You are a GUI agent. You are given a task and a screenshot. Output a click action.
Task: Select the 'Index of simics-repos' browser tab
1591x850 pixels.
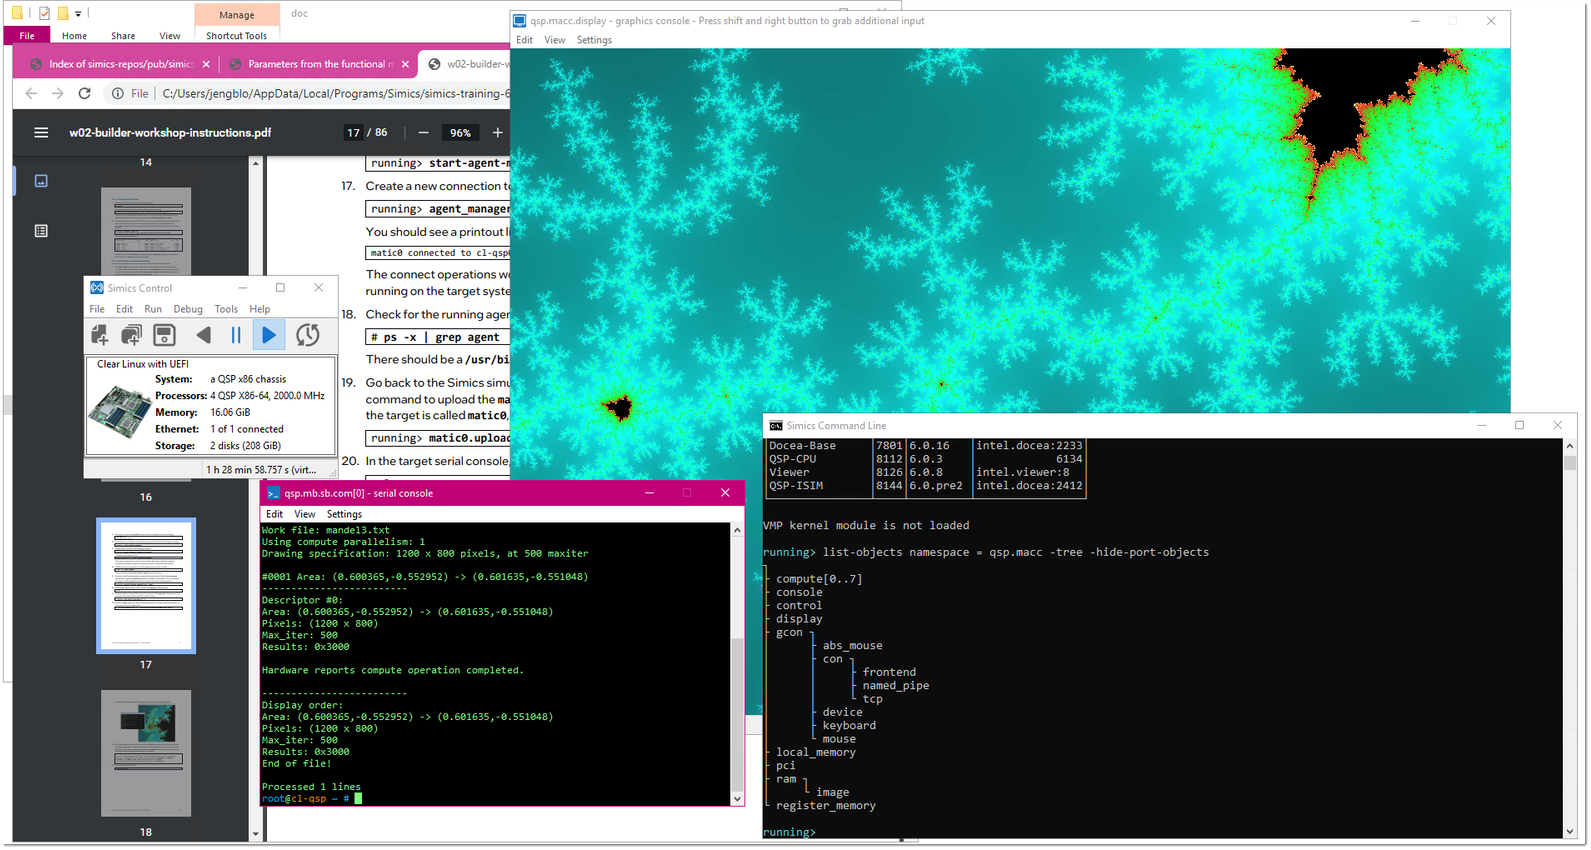(120, 65)
